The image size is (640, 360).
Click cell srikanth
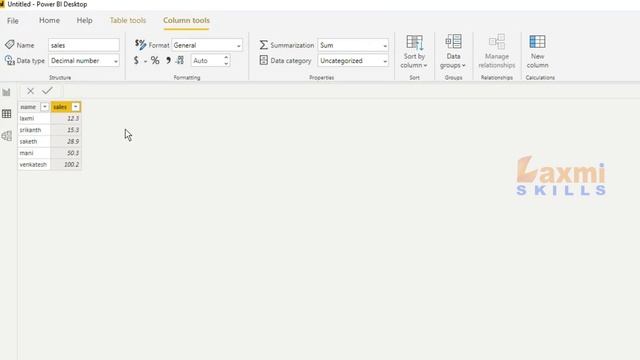(x=34, y=130)
